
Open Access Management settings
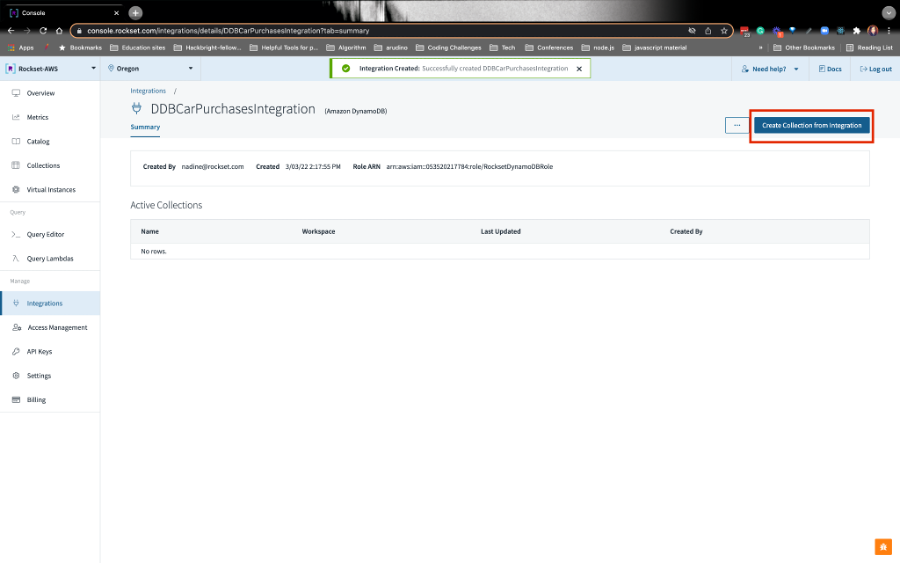57,327
